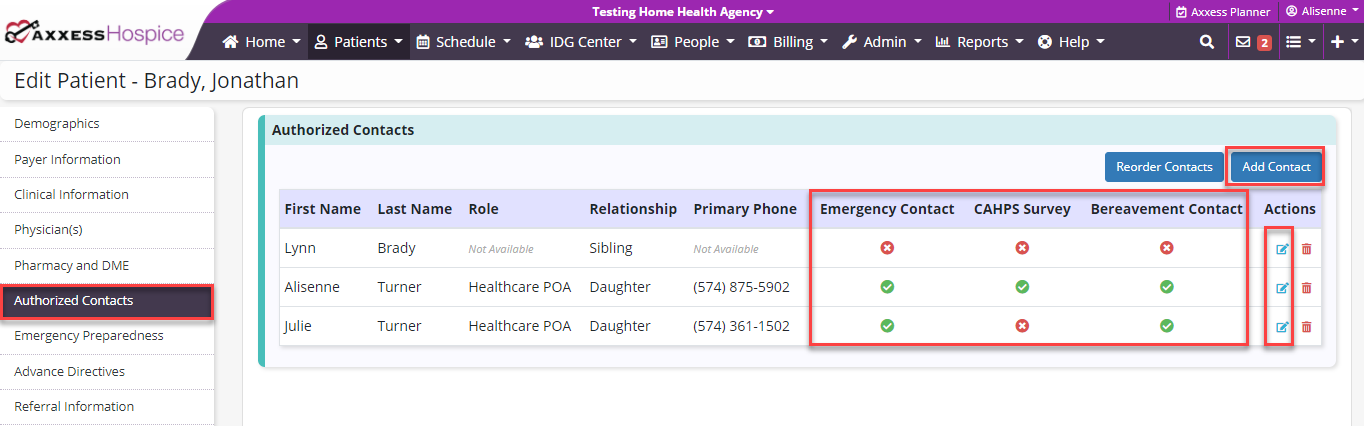Click the Add Contact button
The width and height of the screenshot is (1364, 426).
tap(1276, 167)
